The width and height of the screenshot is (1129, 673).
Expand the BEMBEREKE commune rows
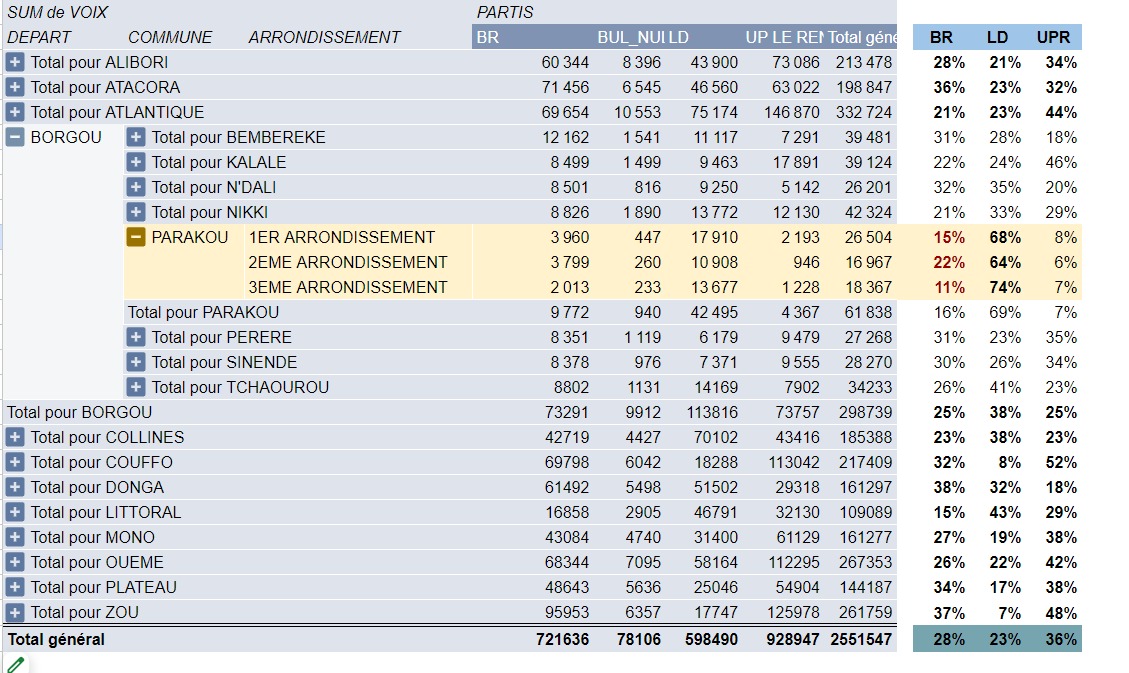point(136,137)
